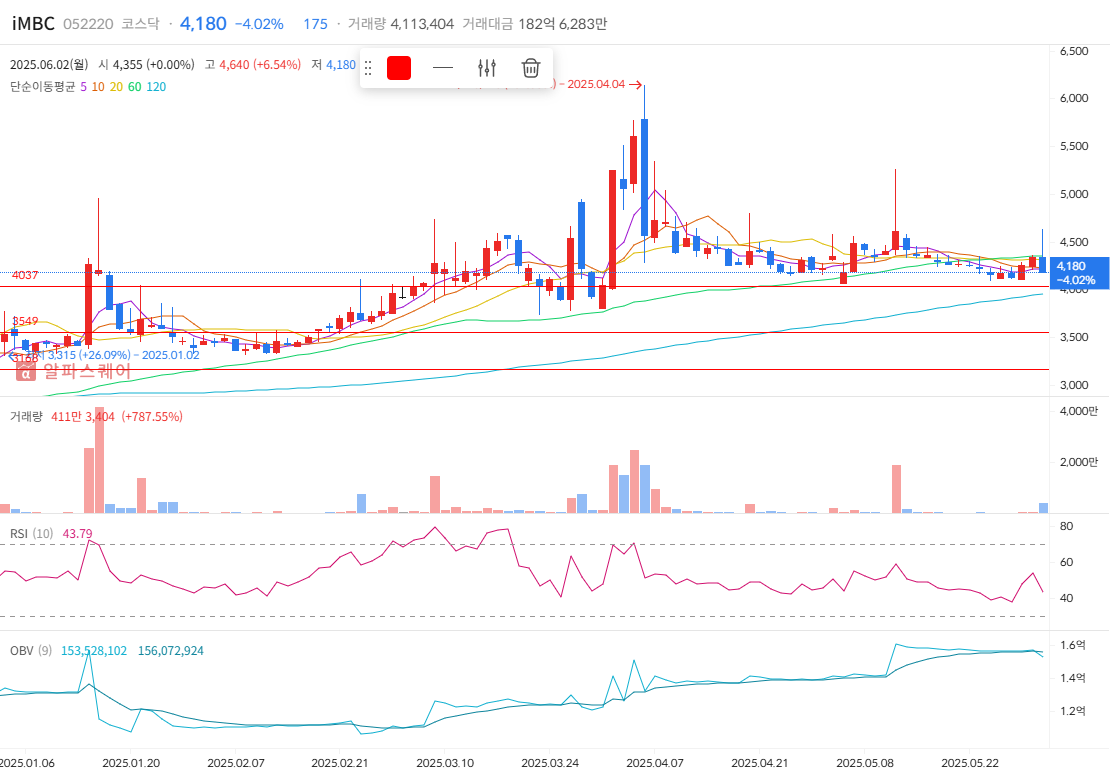Click the open price 시 4,355 (+0.00%)
This screenshot has height=778, width=1110.
coord(147,64)
